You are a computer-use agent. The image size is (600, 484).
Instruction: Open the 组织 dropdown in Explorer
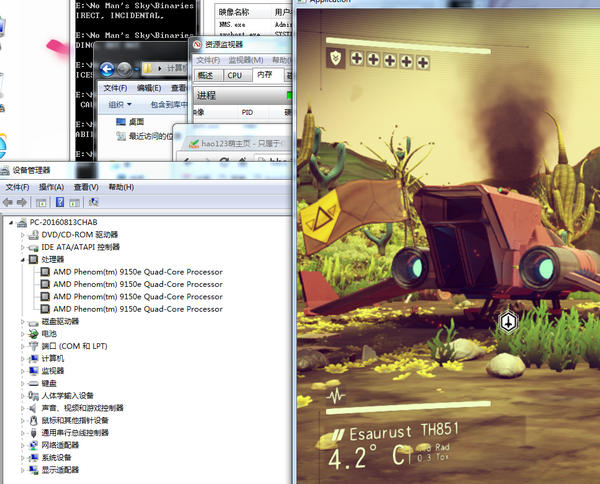tap(120, 104)
